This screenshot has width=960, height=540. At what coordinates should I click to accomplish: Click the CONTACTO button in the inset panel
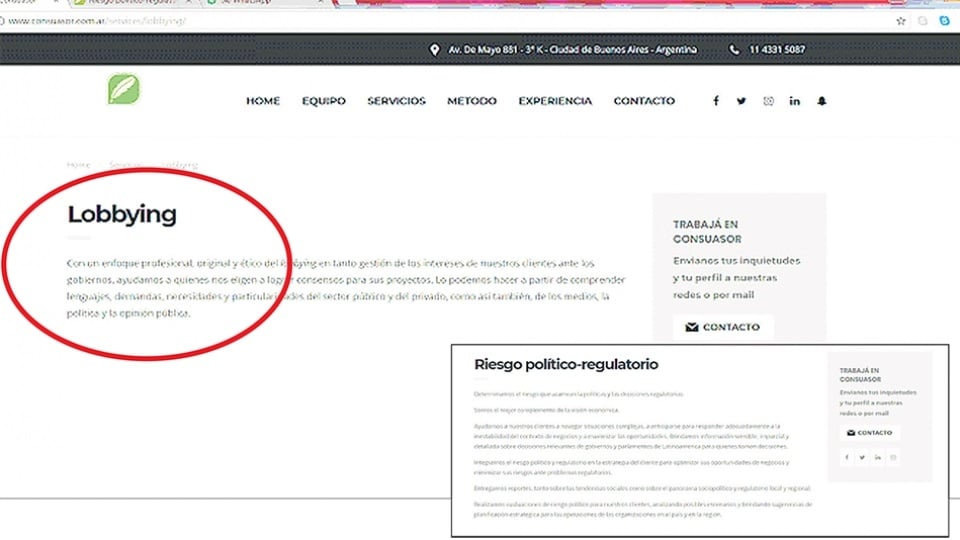869,433
